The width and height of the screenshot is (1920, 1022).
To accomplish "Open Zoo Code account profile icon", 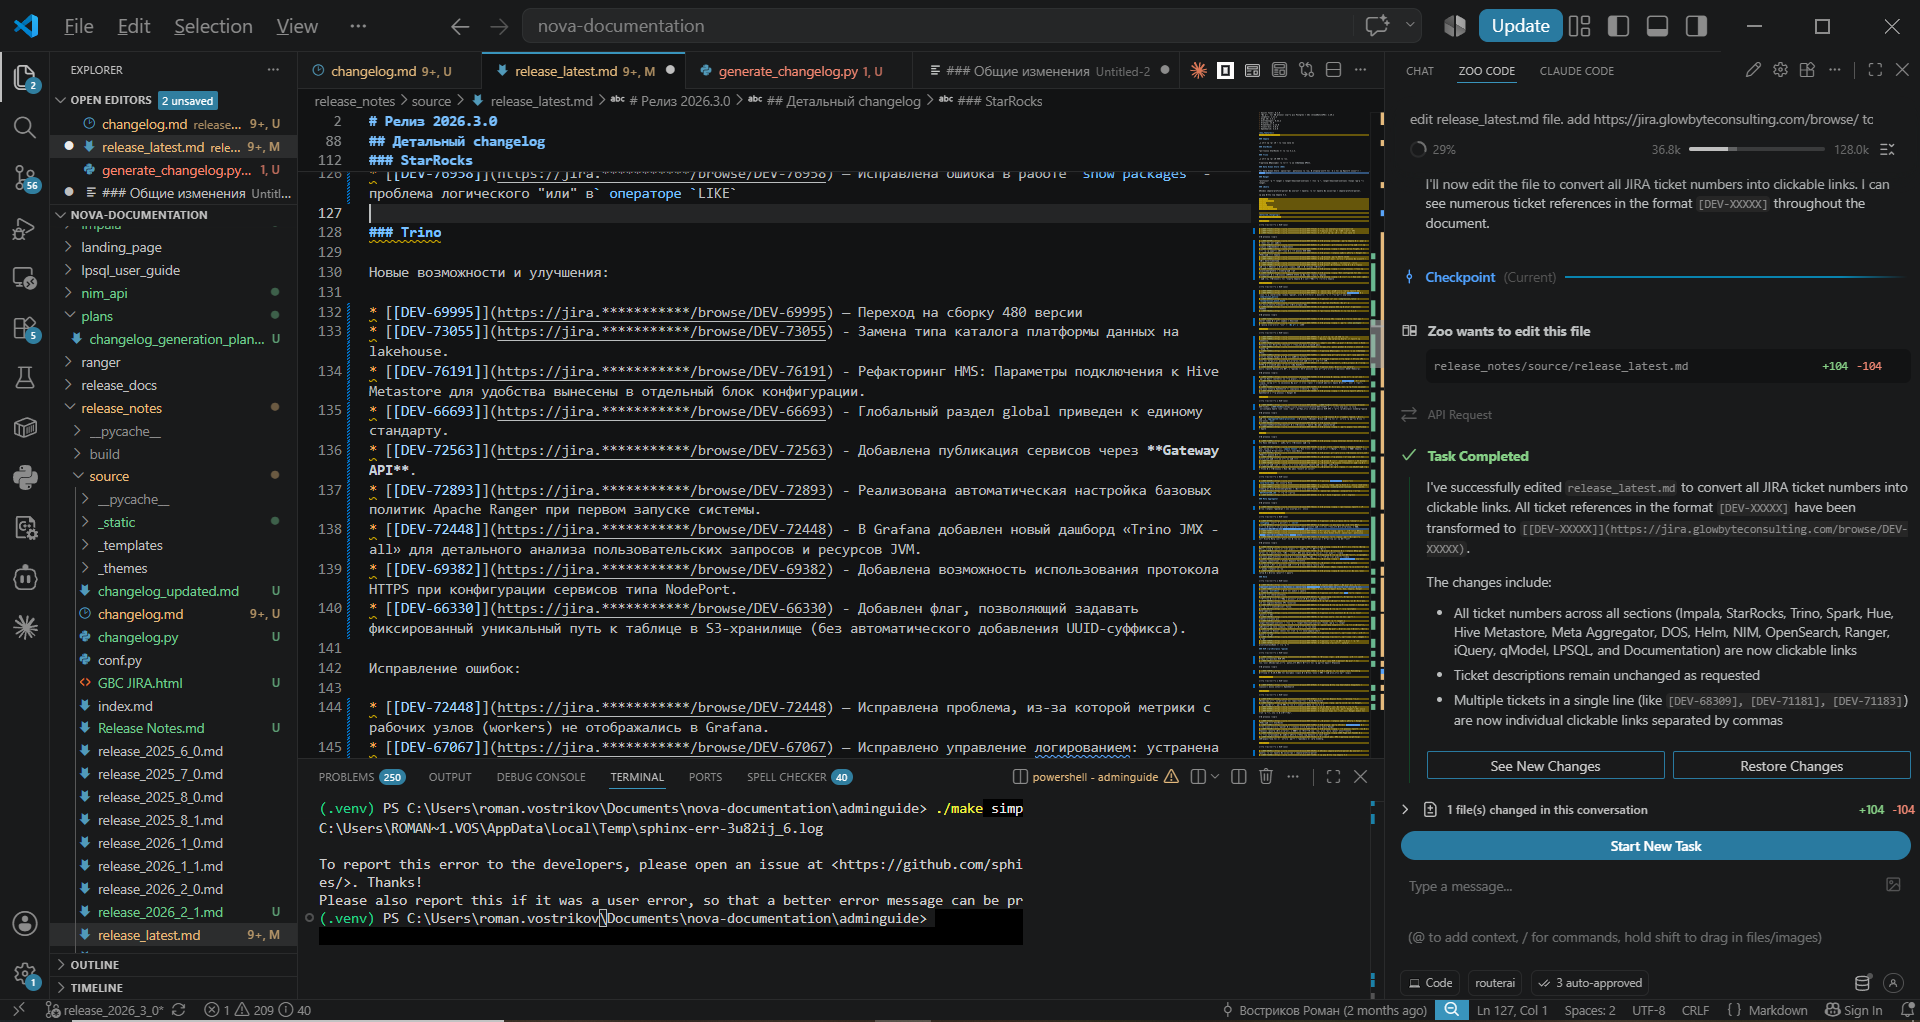I will (x=1893, y=983).
